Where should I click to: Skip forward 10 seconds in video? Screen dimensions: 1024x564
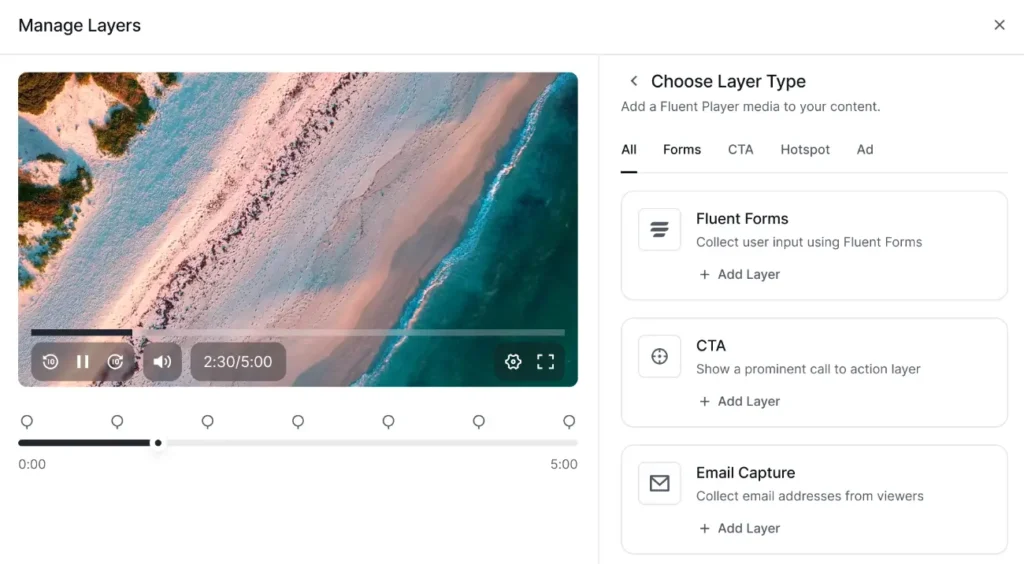115,362
